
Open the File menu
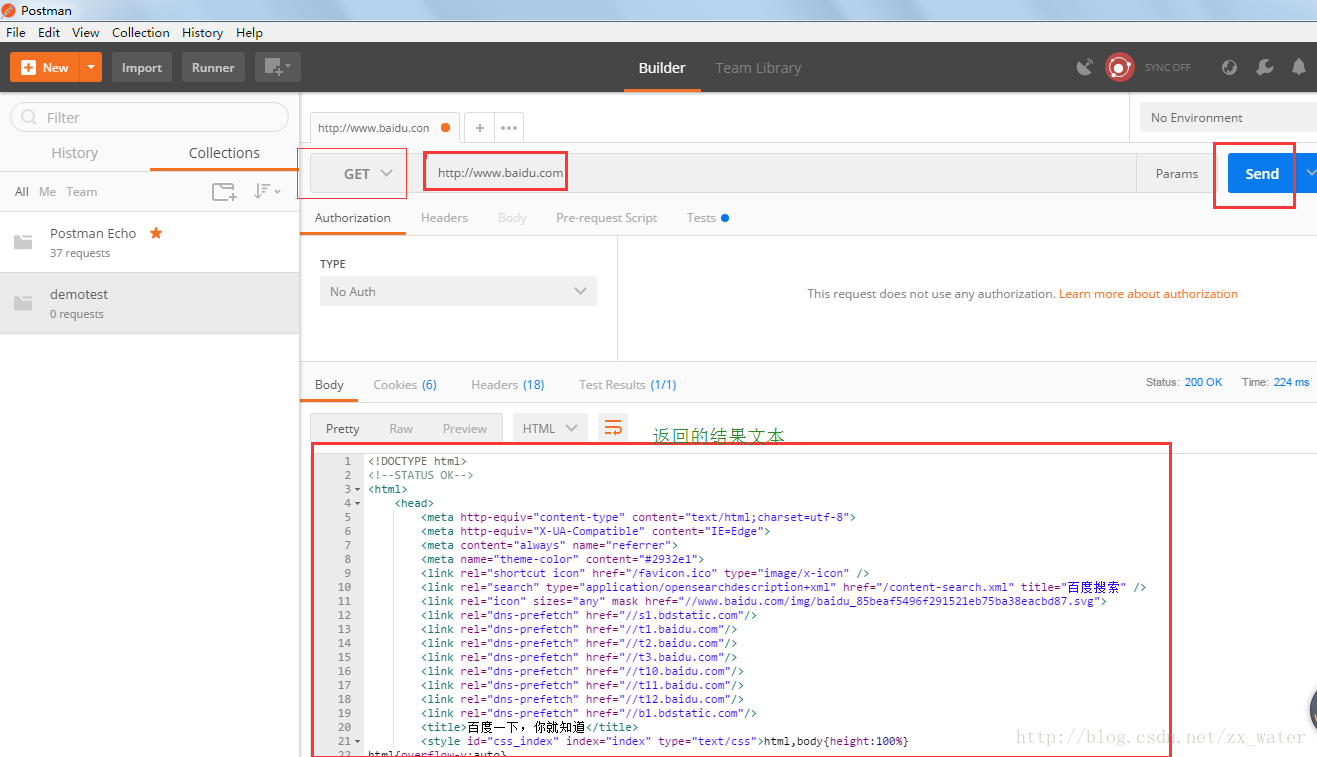click(x=15, y=32)
